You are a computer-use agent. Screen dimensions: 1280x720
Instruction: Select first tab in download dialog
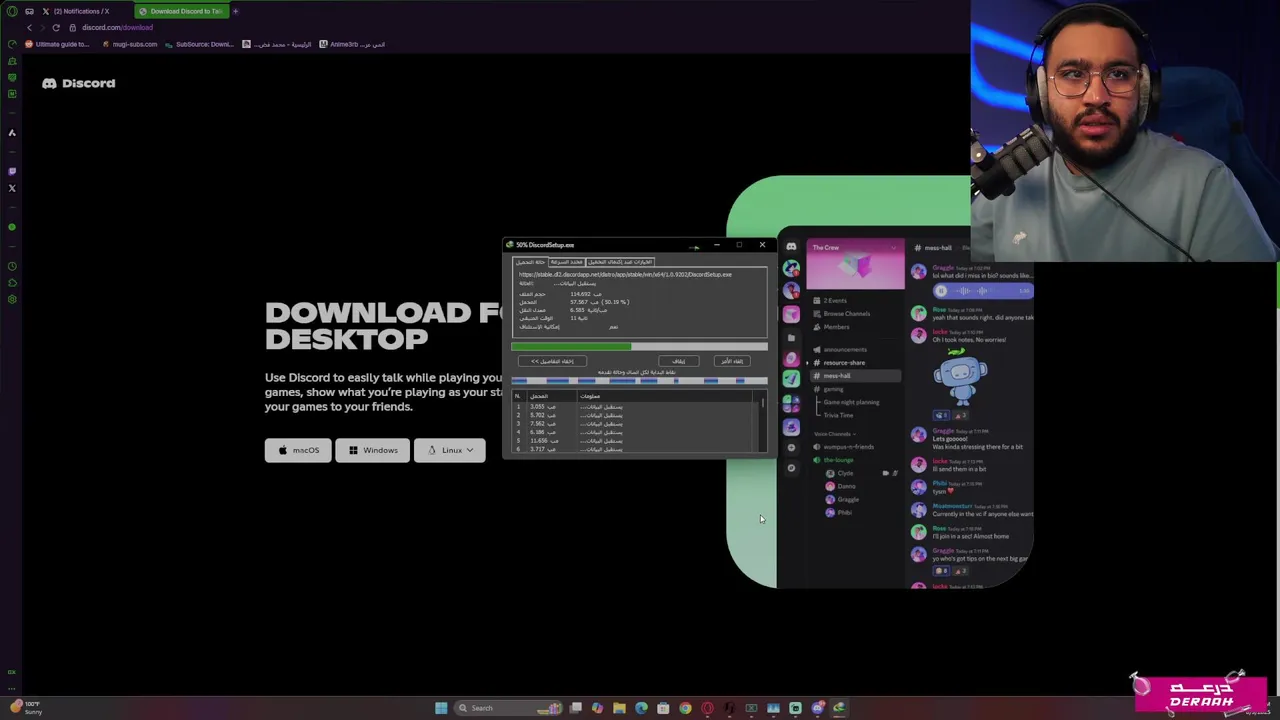531,262
